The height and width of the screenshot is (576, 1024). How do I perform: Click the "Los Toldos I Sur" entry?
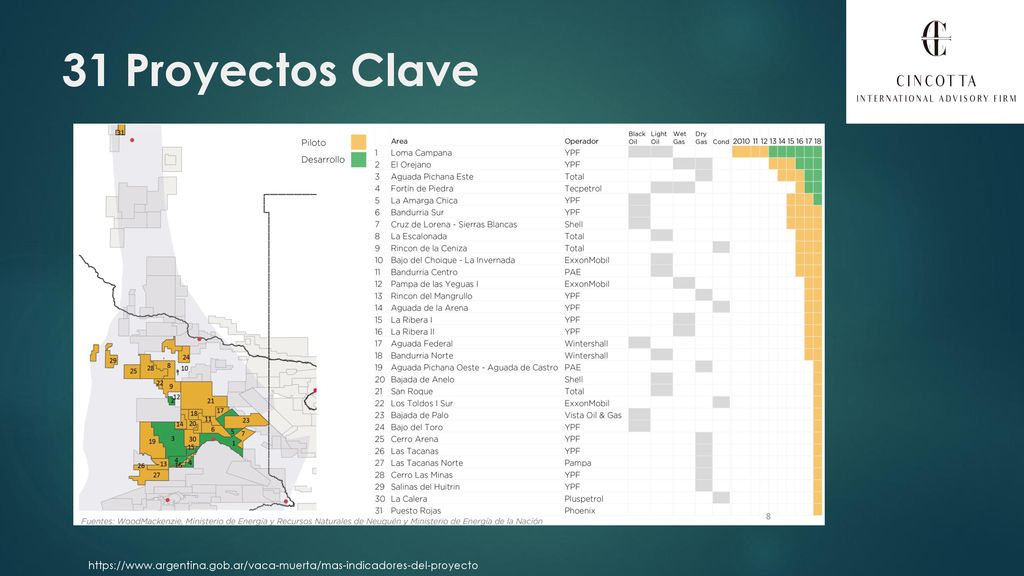click(x=421, y=404)
